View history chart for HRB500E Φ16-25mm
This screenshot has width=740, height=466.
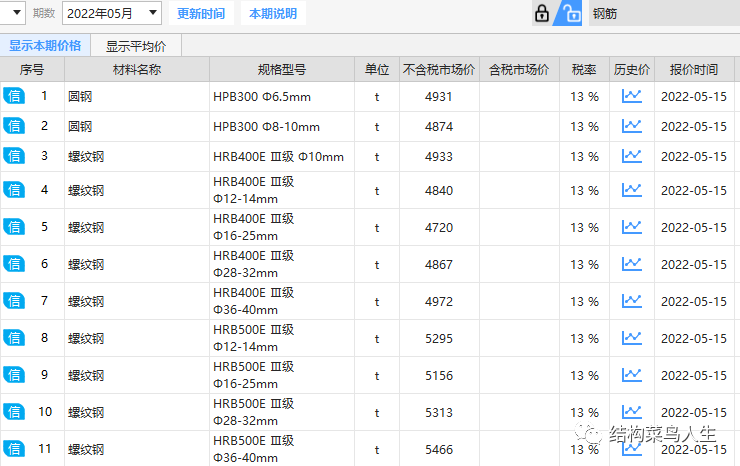(x=631, y=375)
